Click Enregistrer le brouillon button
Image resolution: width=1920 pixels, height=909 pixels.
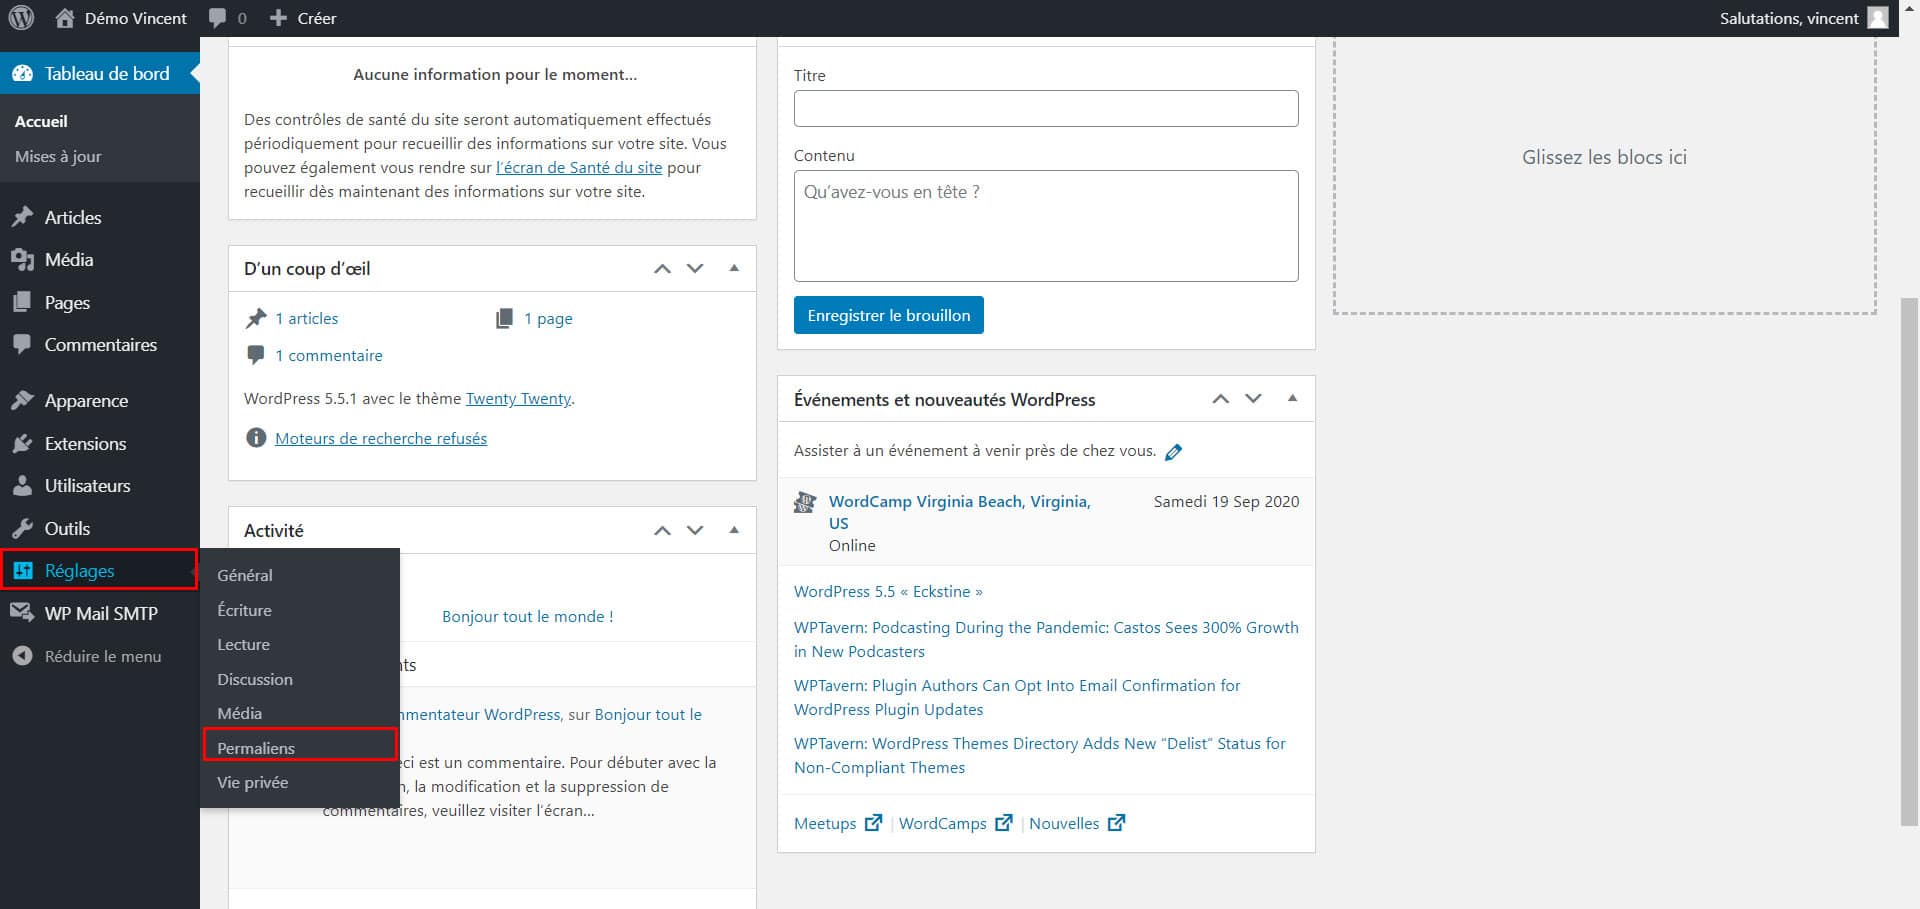pos(889,315)
